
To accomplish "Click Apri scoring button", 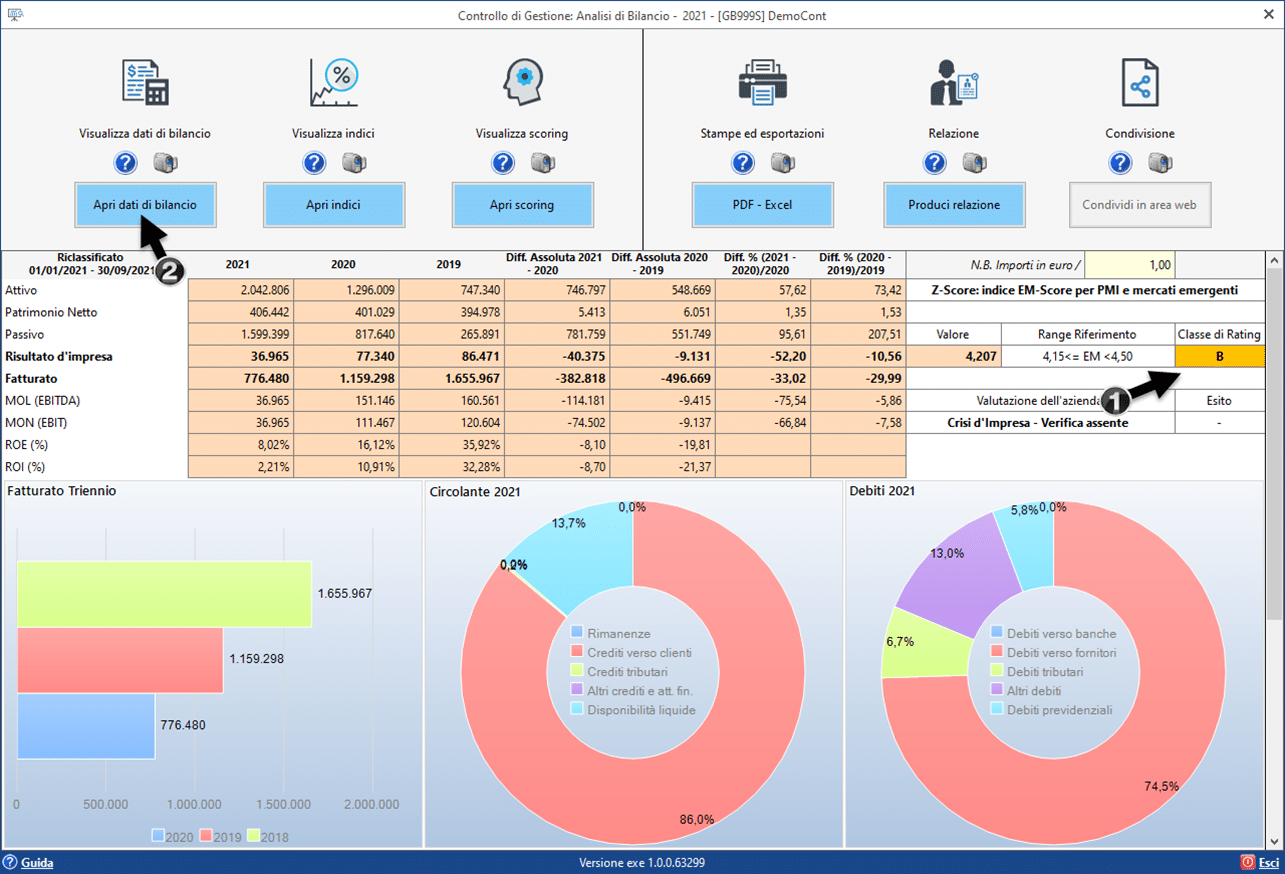I will (522, 205).
